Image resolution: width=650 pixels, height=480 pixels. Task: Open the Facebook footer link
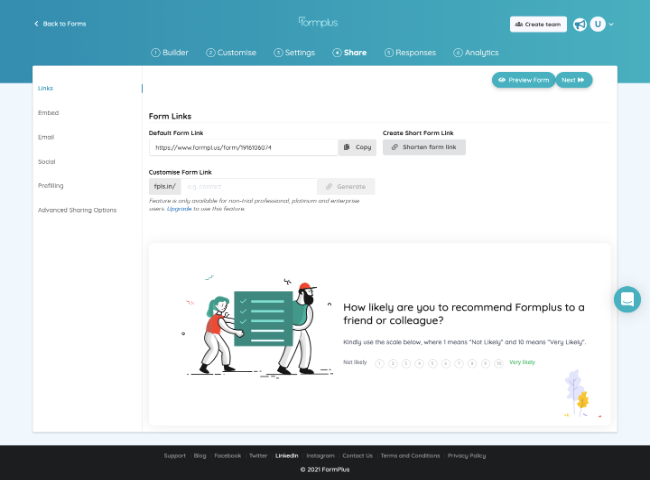pos(228,456)
